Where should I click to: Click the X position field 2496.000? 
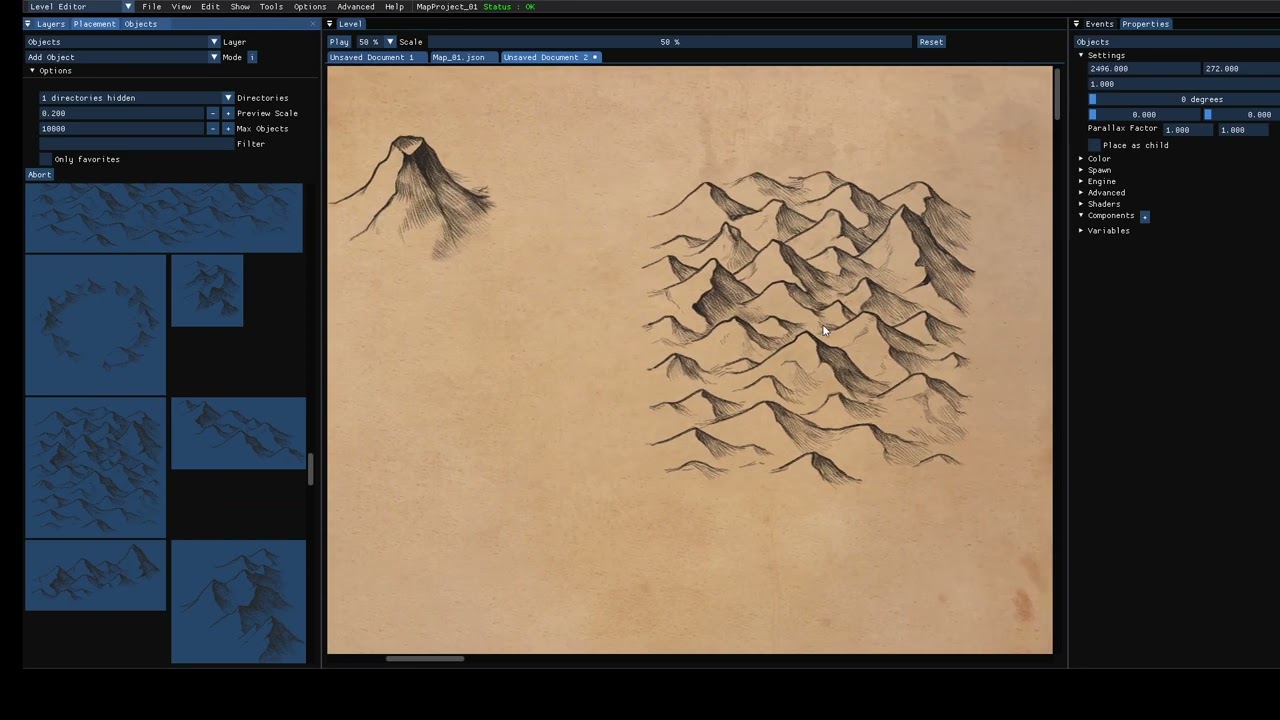pyautogui.click(x=1143, y=69)
